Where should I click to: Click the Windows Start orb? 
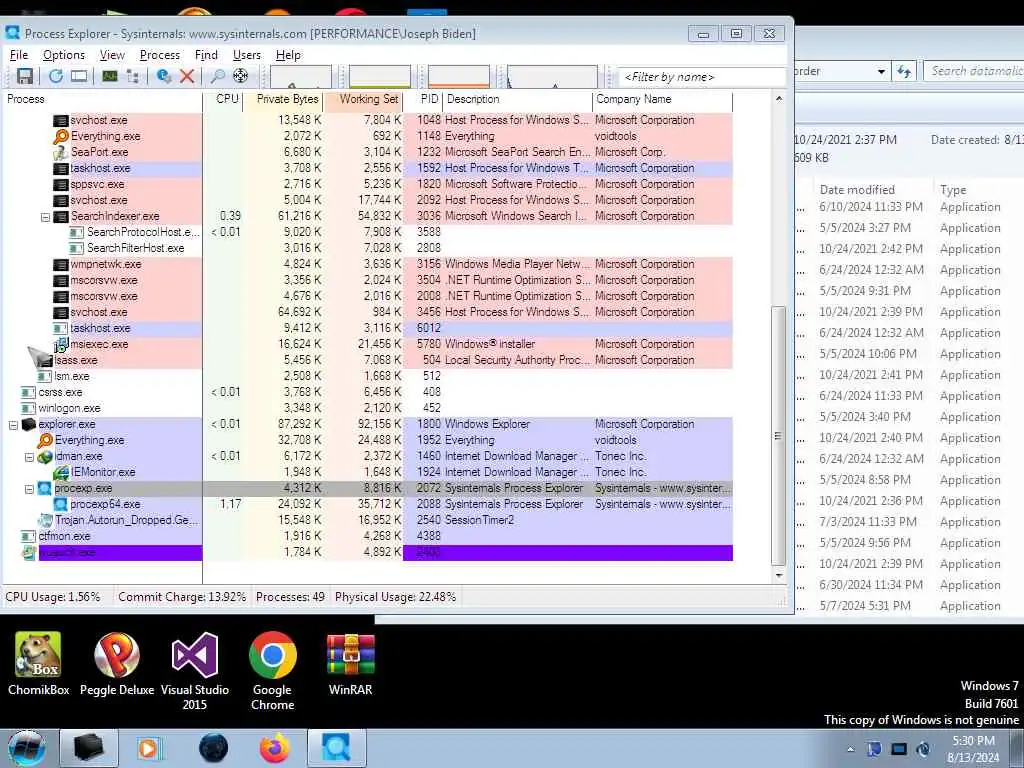(27, 748)
